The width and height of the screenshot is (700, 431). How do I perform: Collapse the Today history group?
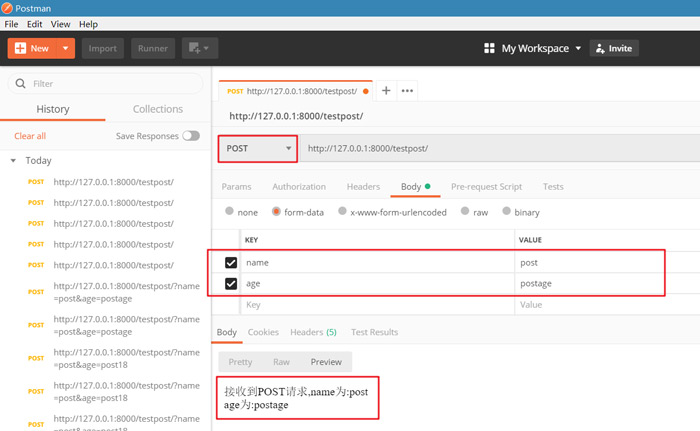click(x=13, y=160)
